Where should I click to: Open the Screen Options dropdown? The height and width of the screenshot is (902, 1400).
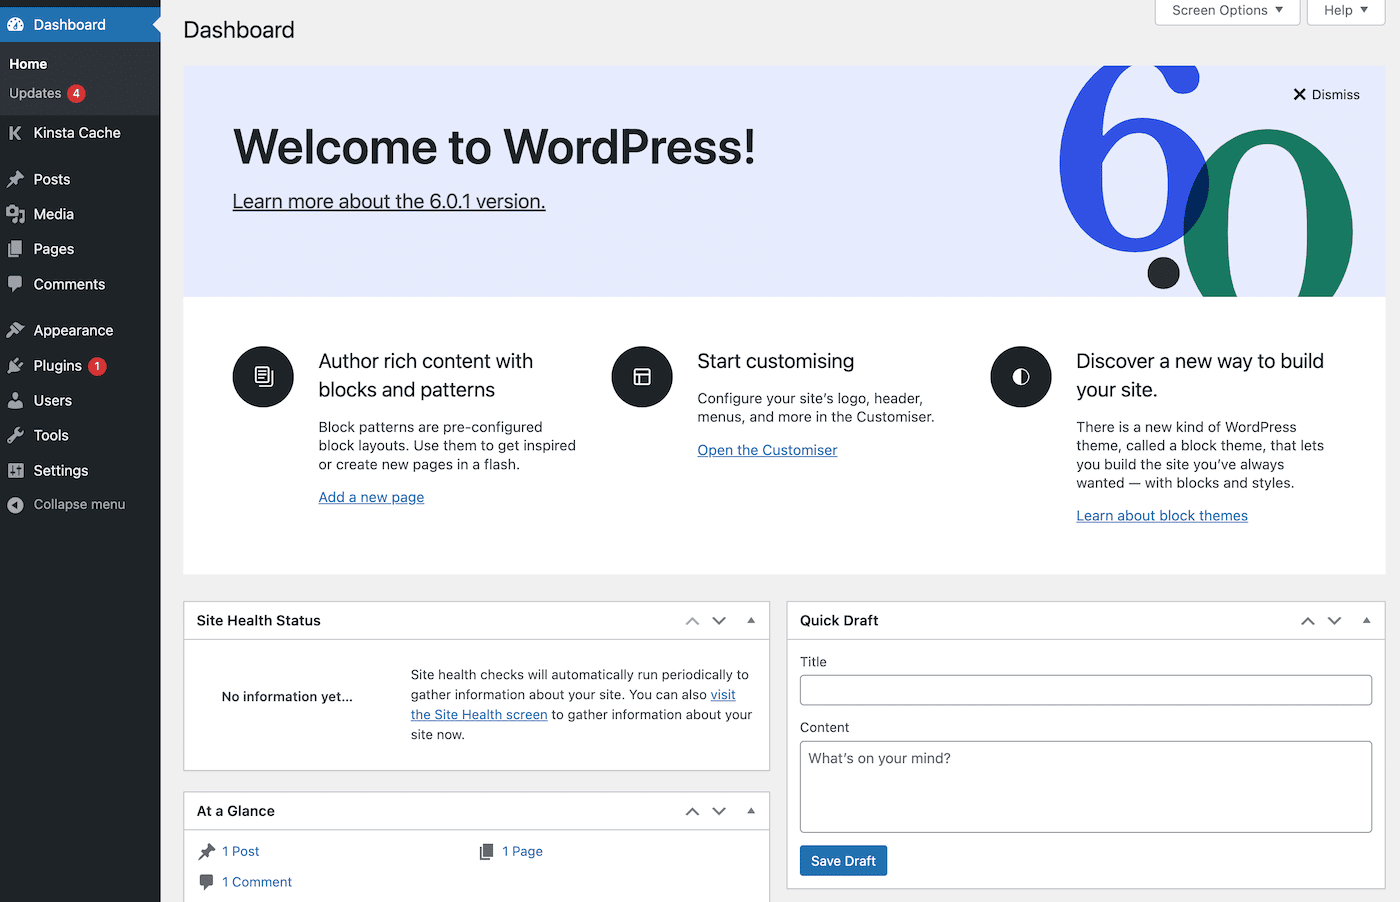pos(1227,11)
